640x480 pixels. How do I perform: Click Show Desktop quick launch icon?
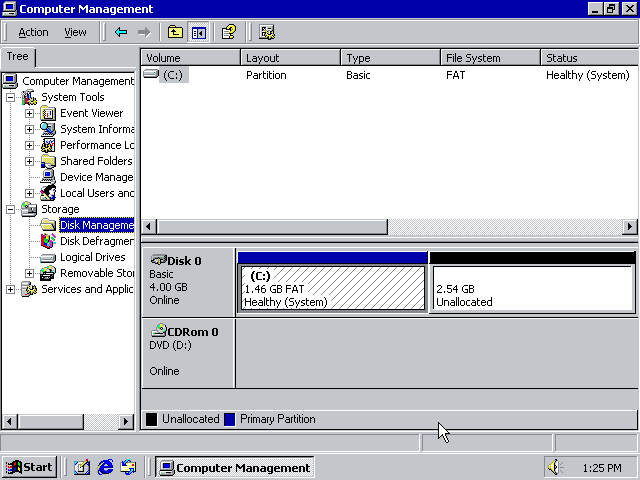click(82, 467)
